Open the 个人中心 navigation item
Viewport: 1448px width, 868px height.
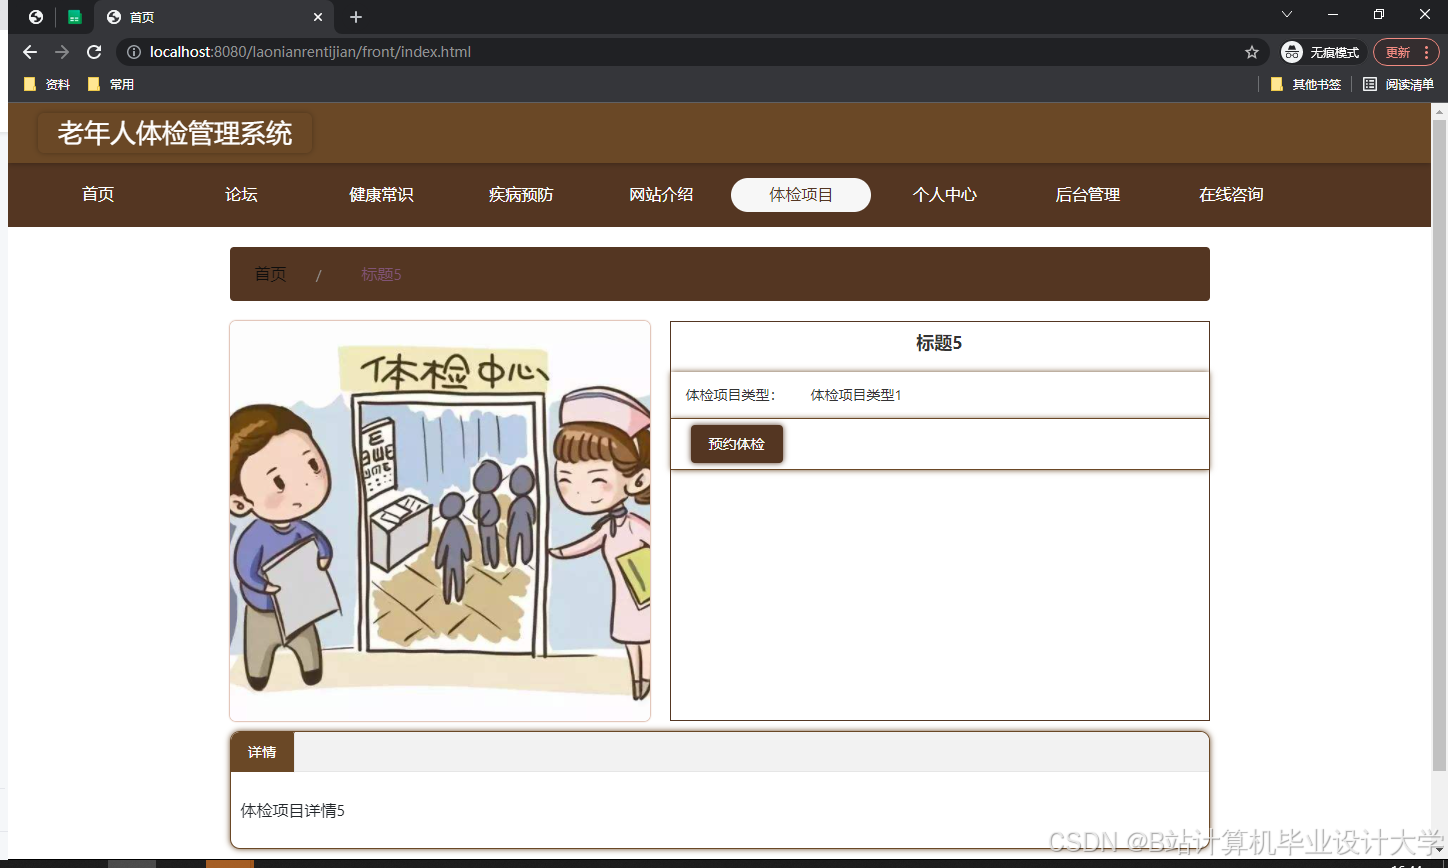point(945,195)
